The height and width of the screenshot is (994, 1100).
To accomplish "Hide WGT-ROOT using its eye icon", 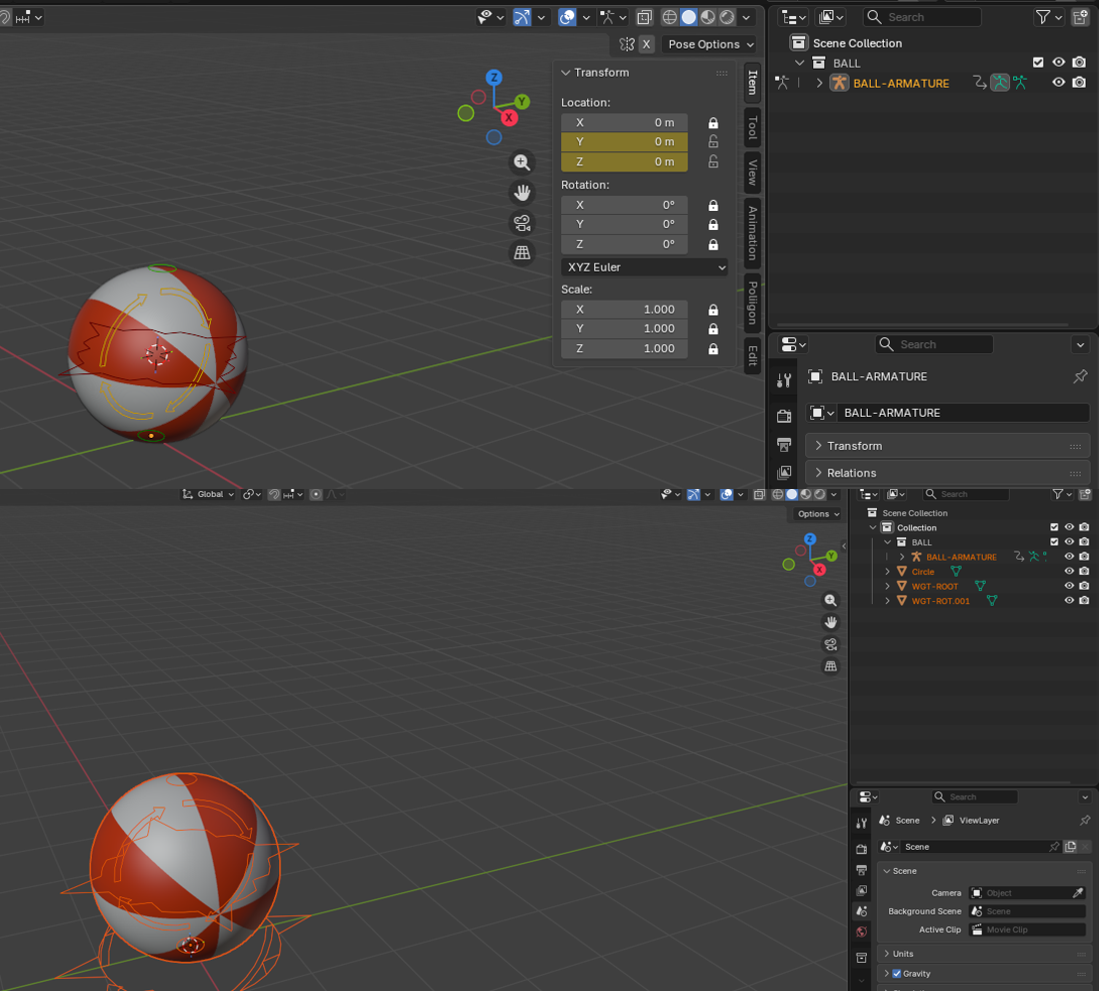I will (x=1069, y=586).
